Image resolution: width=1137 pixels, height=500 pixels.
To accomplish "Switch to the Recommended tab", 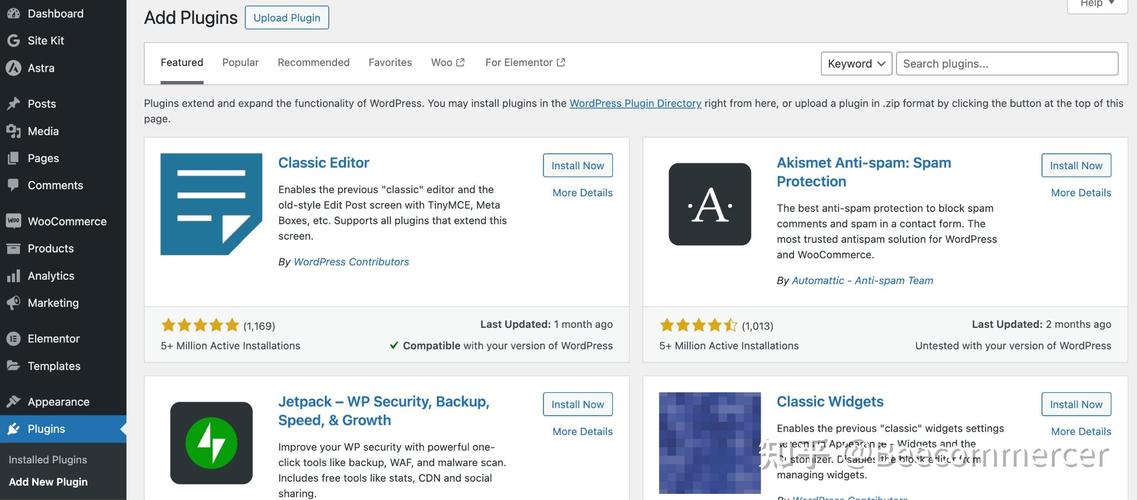I will 313,62.
